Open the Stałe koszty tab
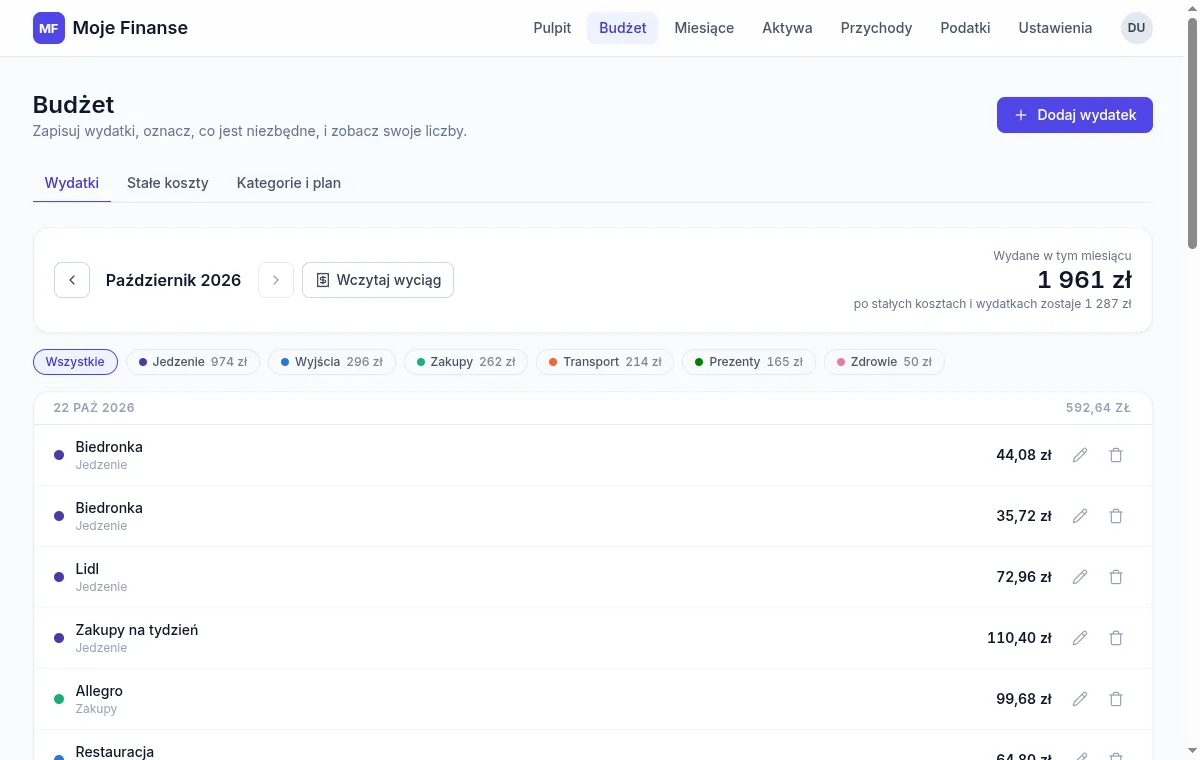This screenshot has width=1200, height=760. (168, 183)
